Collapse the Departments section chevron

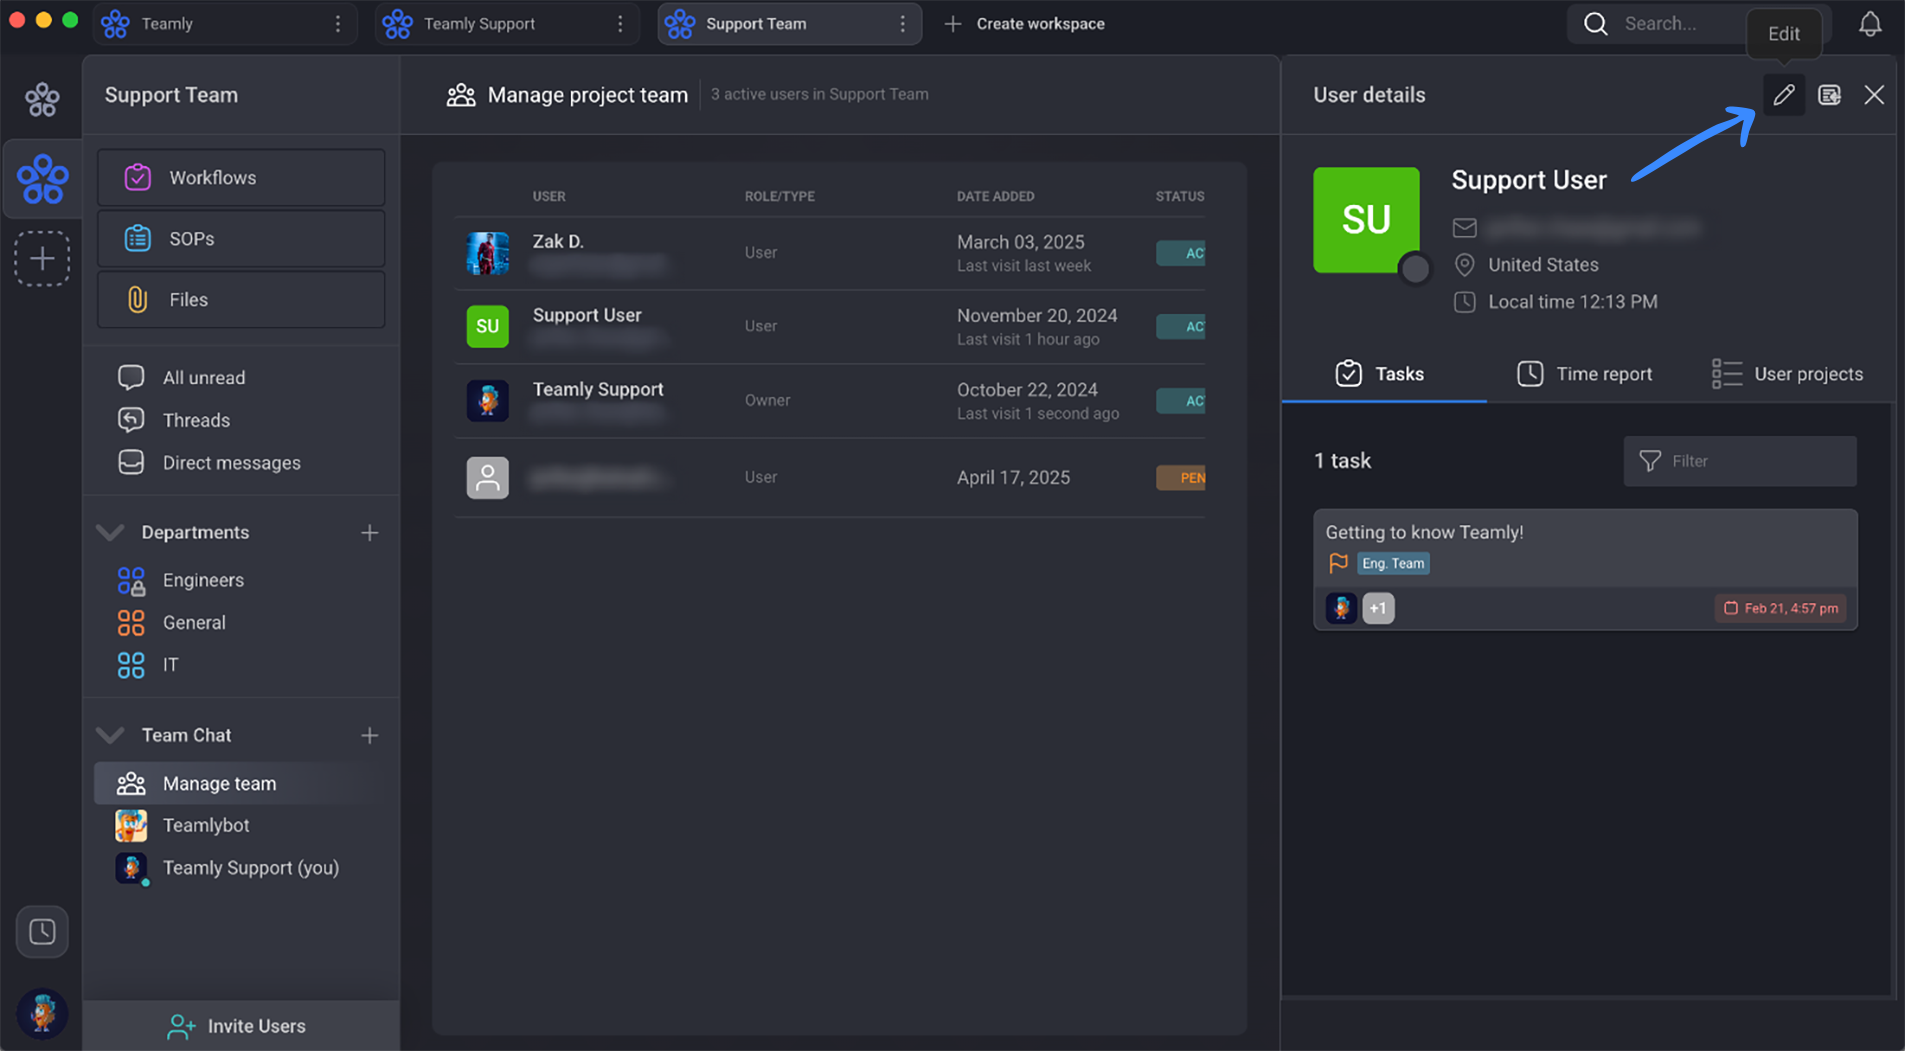tap(110, 532)
